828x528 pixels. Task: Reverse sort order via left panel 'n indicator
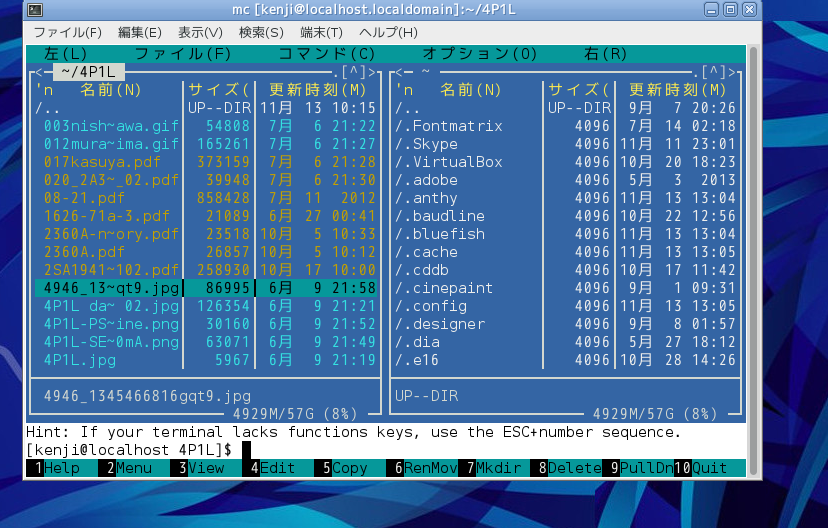(x=40, y=90)
